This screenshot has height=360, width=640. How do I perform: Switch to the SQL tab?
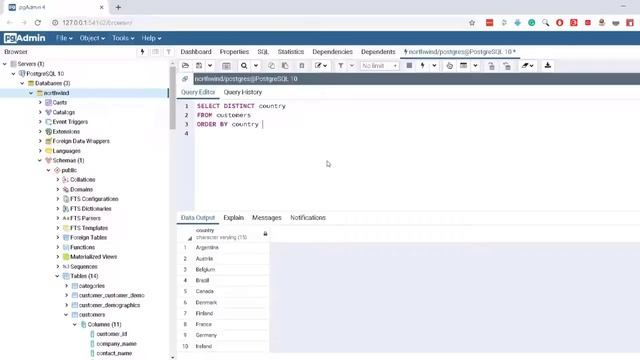tap(263, 52)
